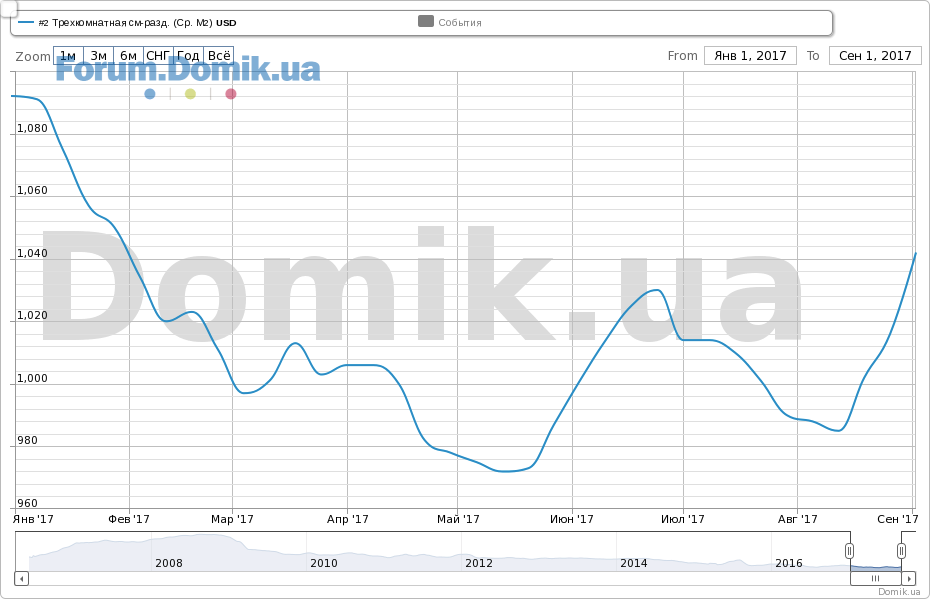This screenshot has width=931, height=600.
Task: Select the 1м zoom range
Action: 68,56
